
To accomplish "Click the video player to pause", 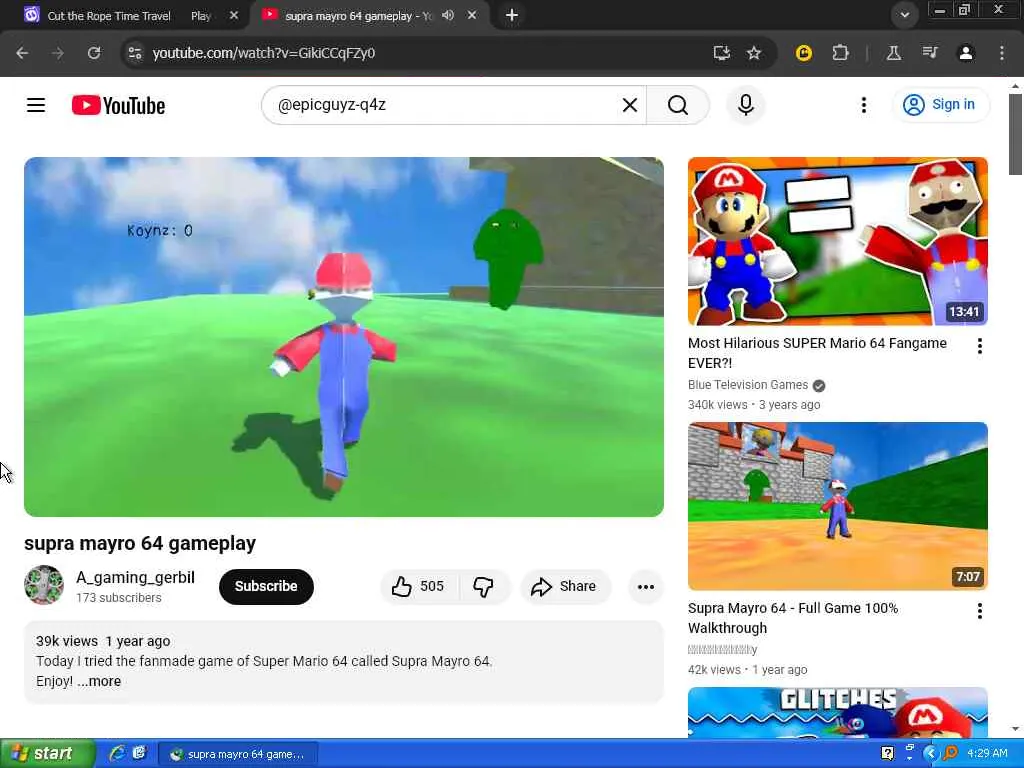I will (x=344, y=337).
